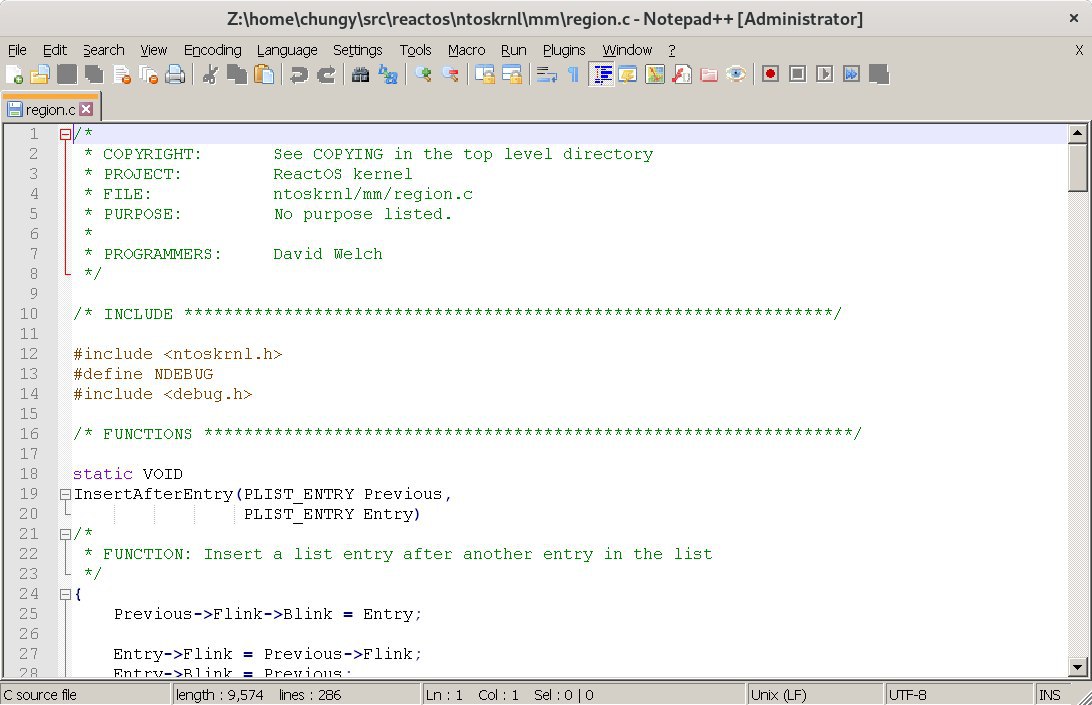
Task: Click Run Macro Multiple Times icon
Action: click(x=851, y=75)
